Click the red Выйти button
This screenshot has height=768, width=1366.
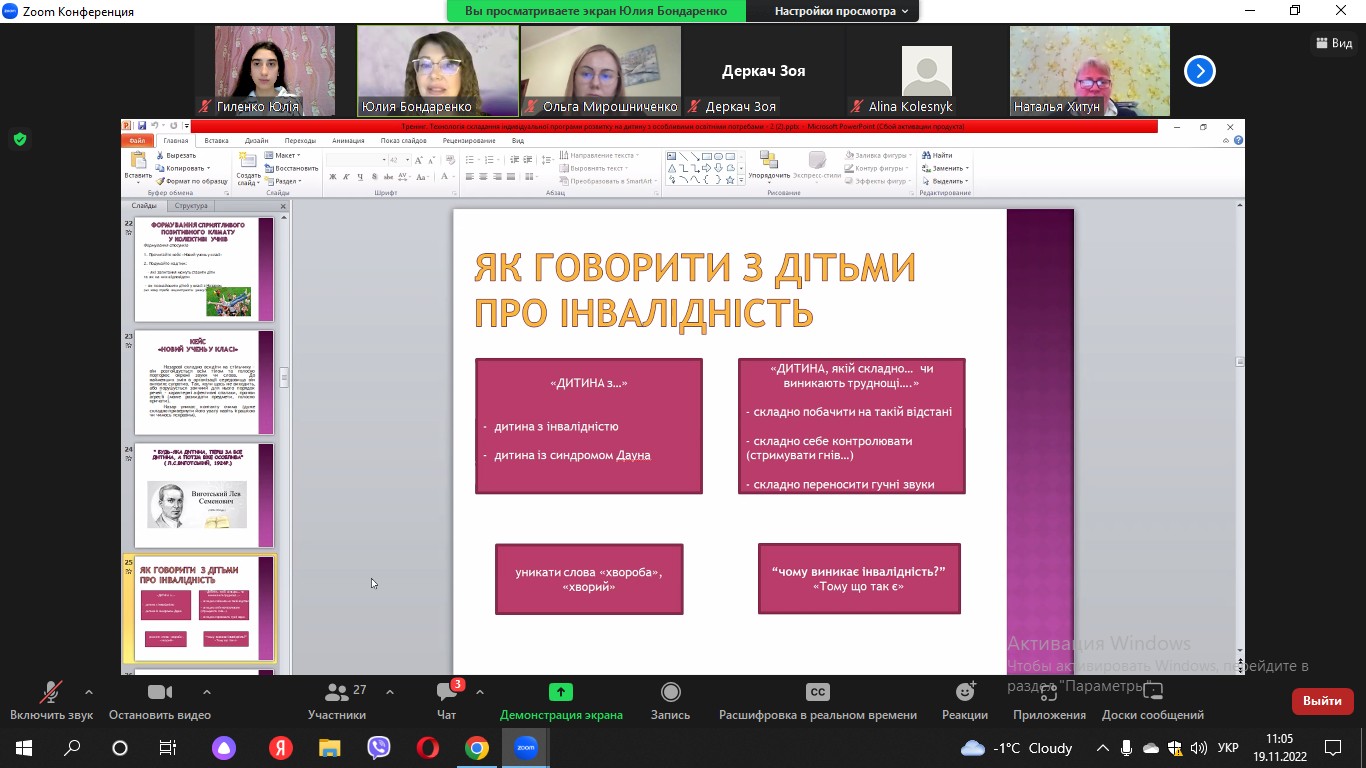click(x=1322, y=701)
